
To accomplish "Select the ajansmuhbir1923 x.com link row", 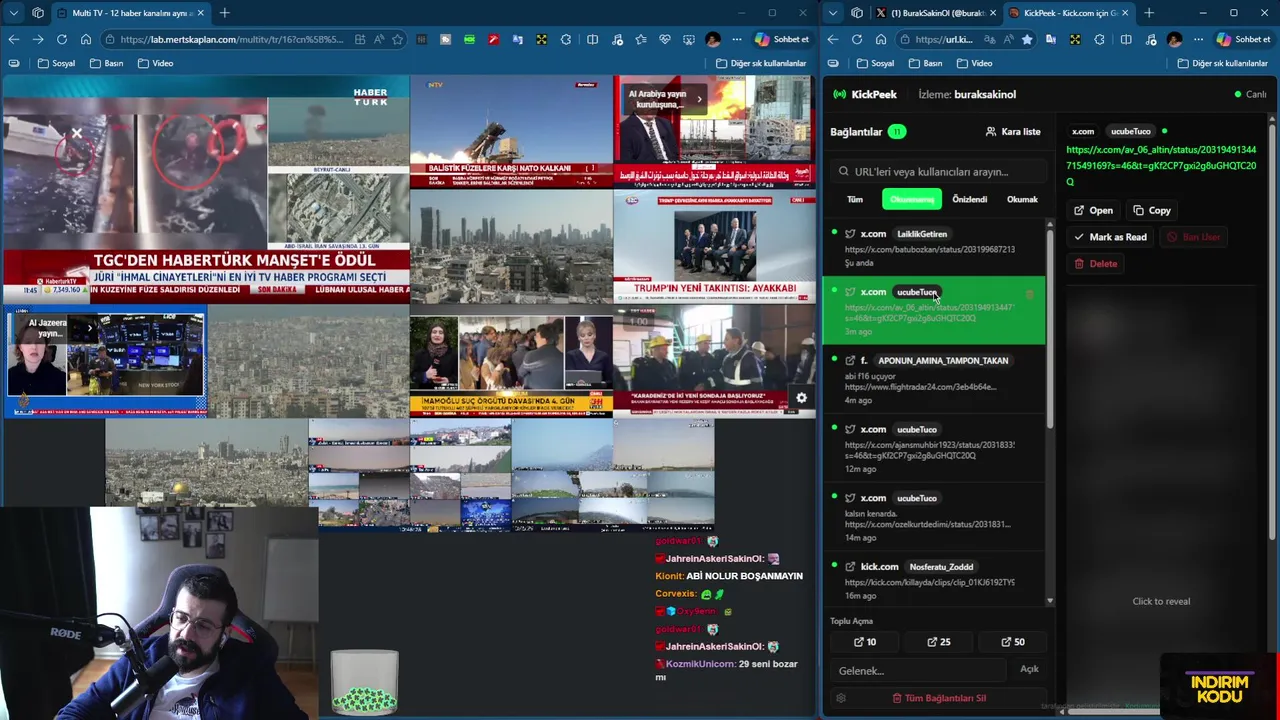I will click(934, 448).
